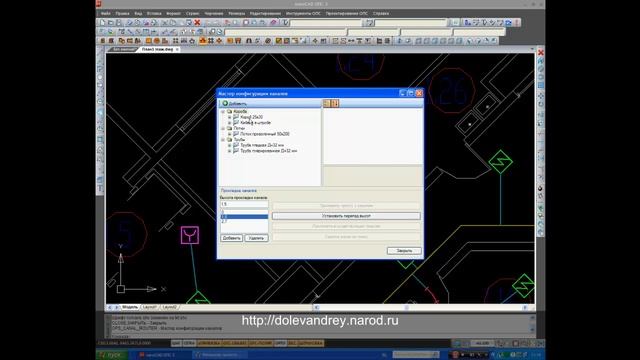This screenshot has height=360, width=640.
Task: Open the Вид menu
Action: (138, 13)
